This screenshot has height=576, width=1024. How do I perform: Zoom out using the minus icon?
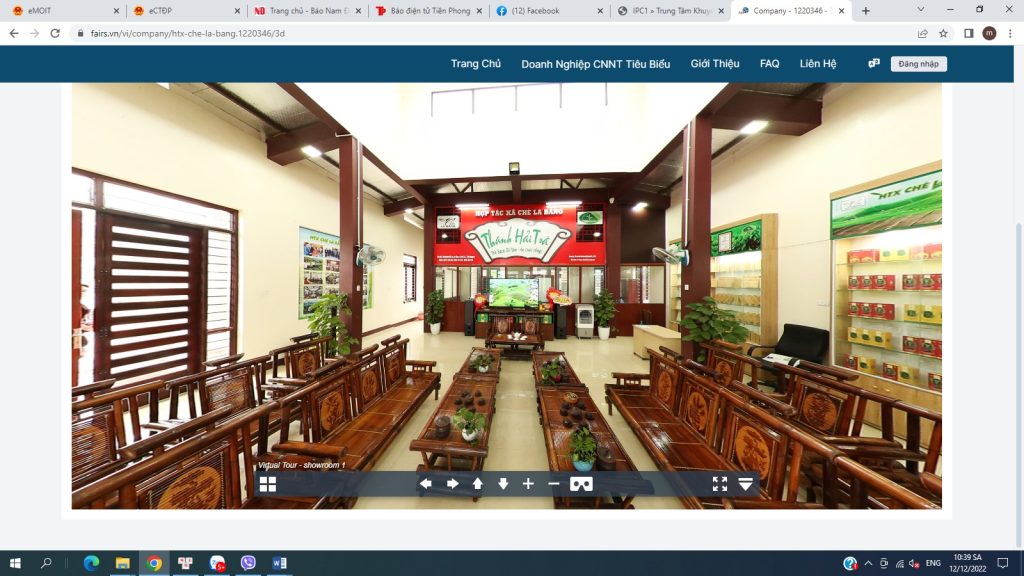[554, 484]
